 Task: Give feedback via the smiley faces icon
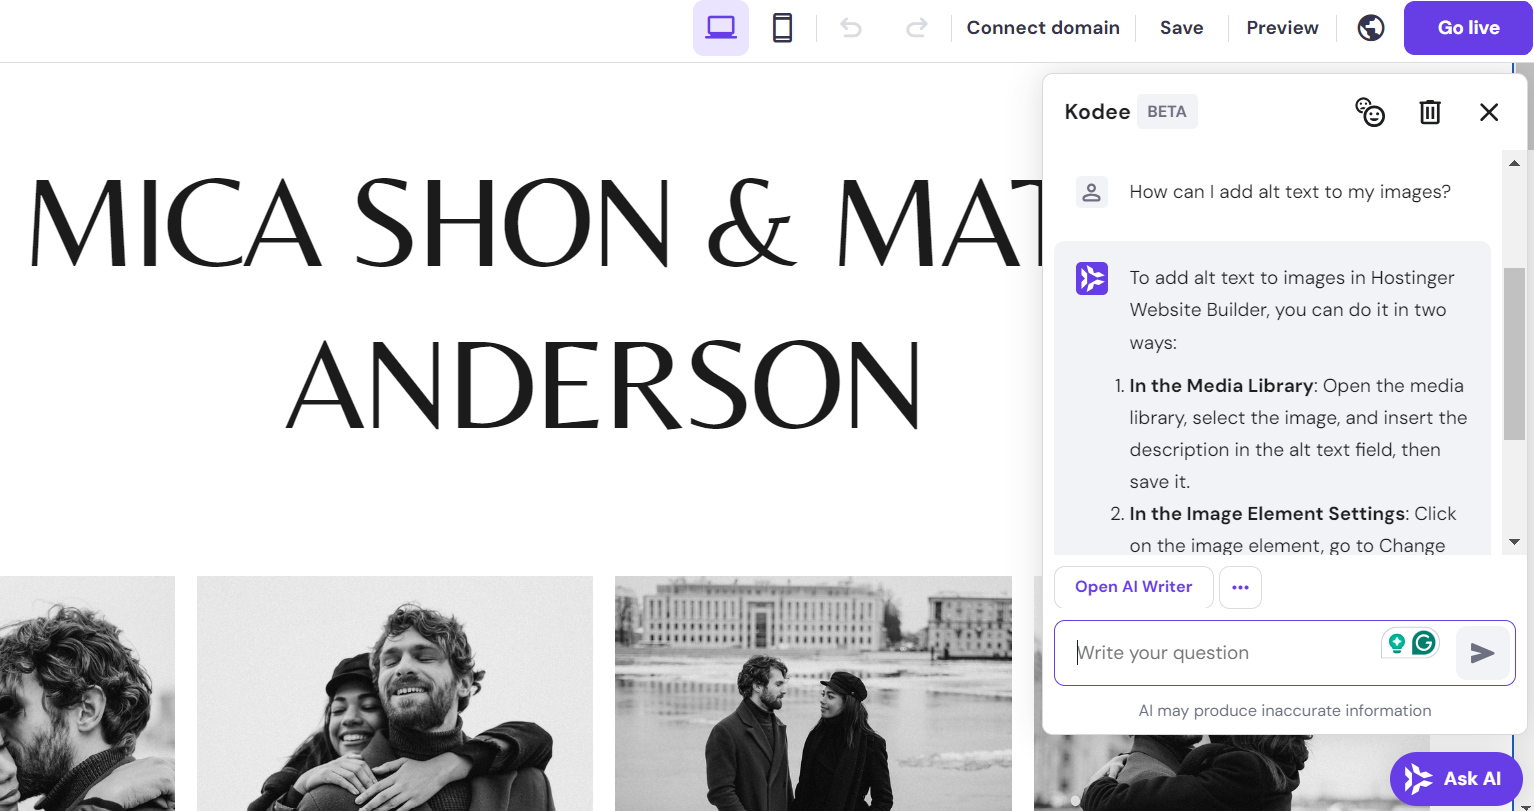1369,112
